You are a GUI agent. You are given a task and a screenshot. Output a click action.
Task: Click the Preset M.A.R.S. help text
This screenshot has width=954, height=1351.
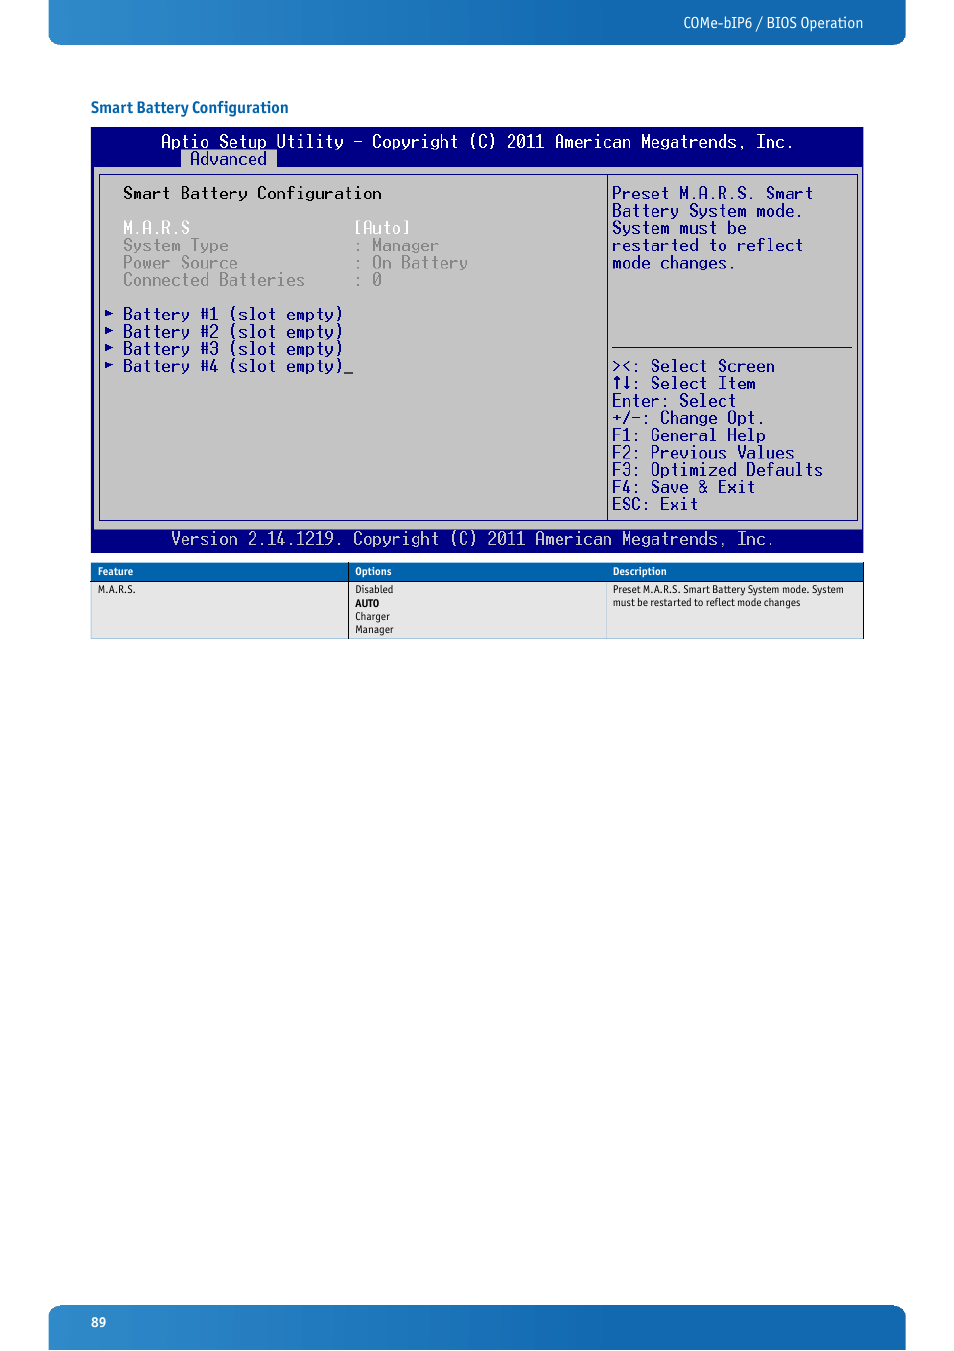coord(712,228)
